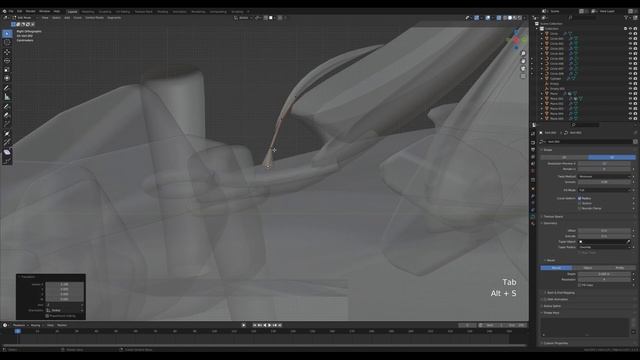
Task: Toggle Proportional editing in operator panel
Action: (x=47, y=316)
